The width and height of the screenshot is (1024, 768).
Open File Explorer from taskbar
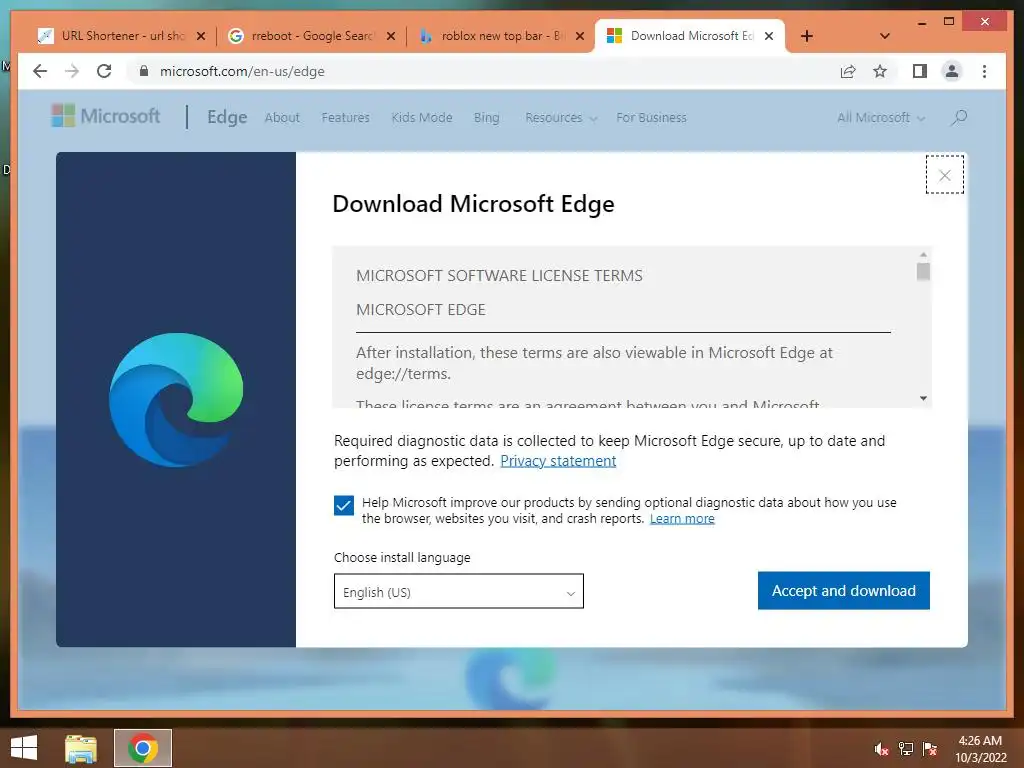point(81,748)
